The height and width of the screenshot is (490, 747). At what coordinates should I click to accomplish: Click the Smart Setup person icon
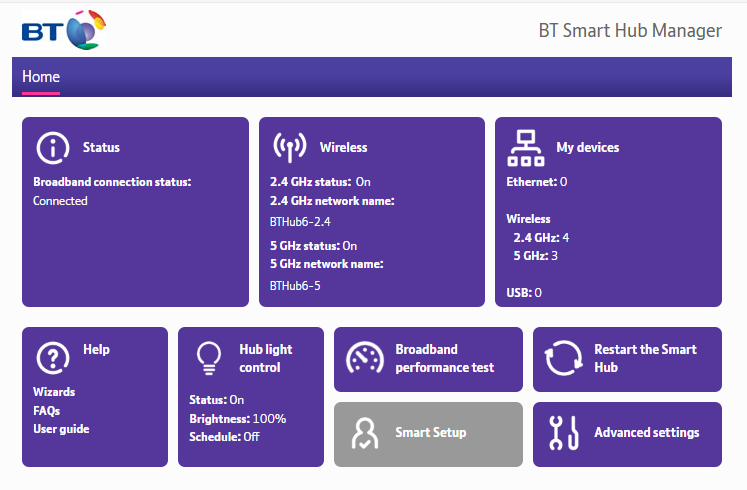(x=365, y=433)
